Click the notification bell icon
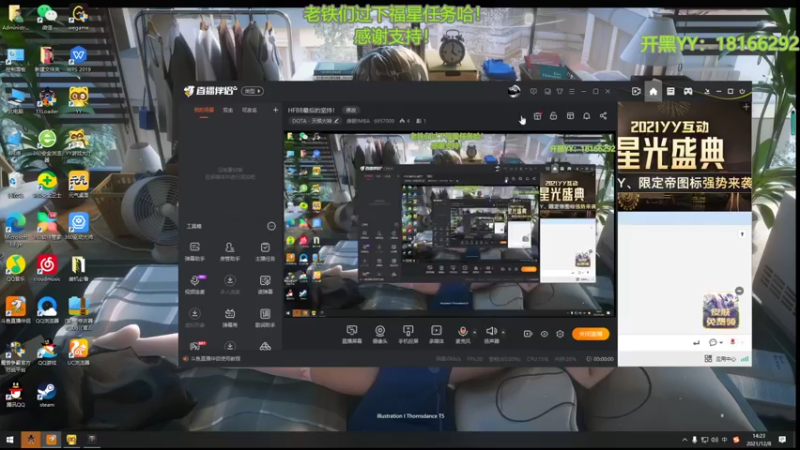This screenshot has width=800, height=450. point(587,116)
